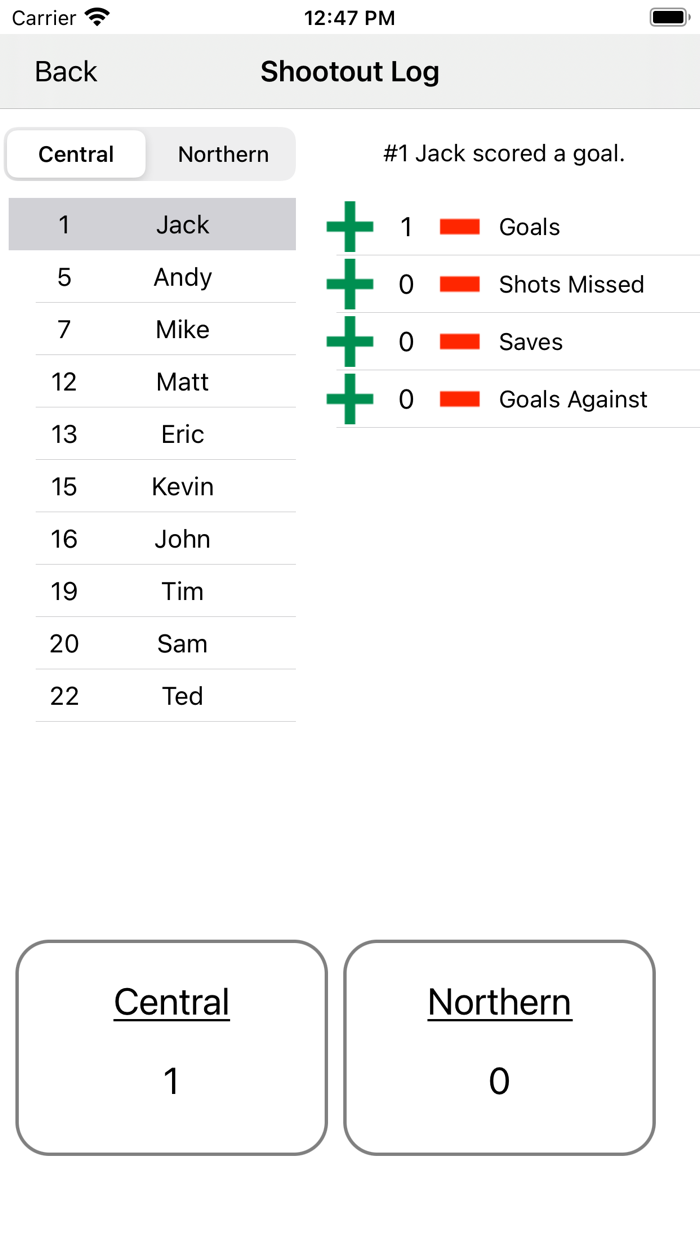Tap the red minus for Goals Against
The height and width of the screenshot is (1244, 700).
[459, 398]
